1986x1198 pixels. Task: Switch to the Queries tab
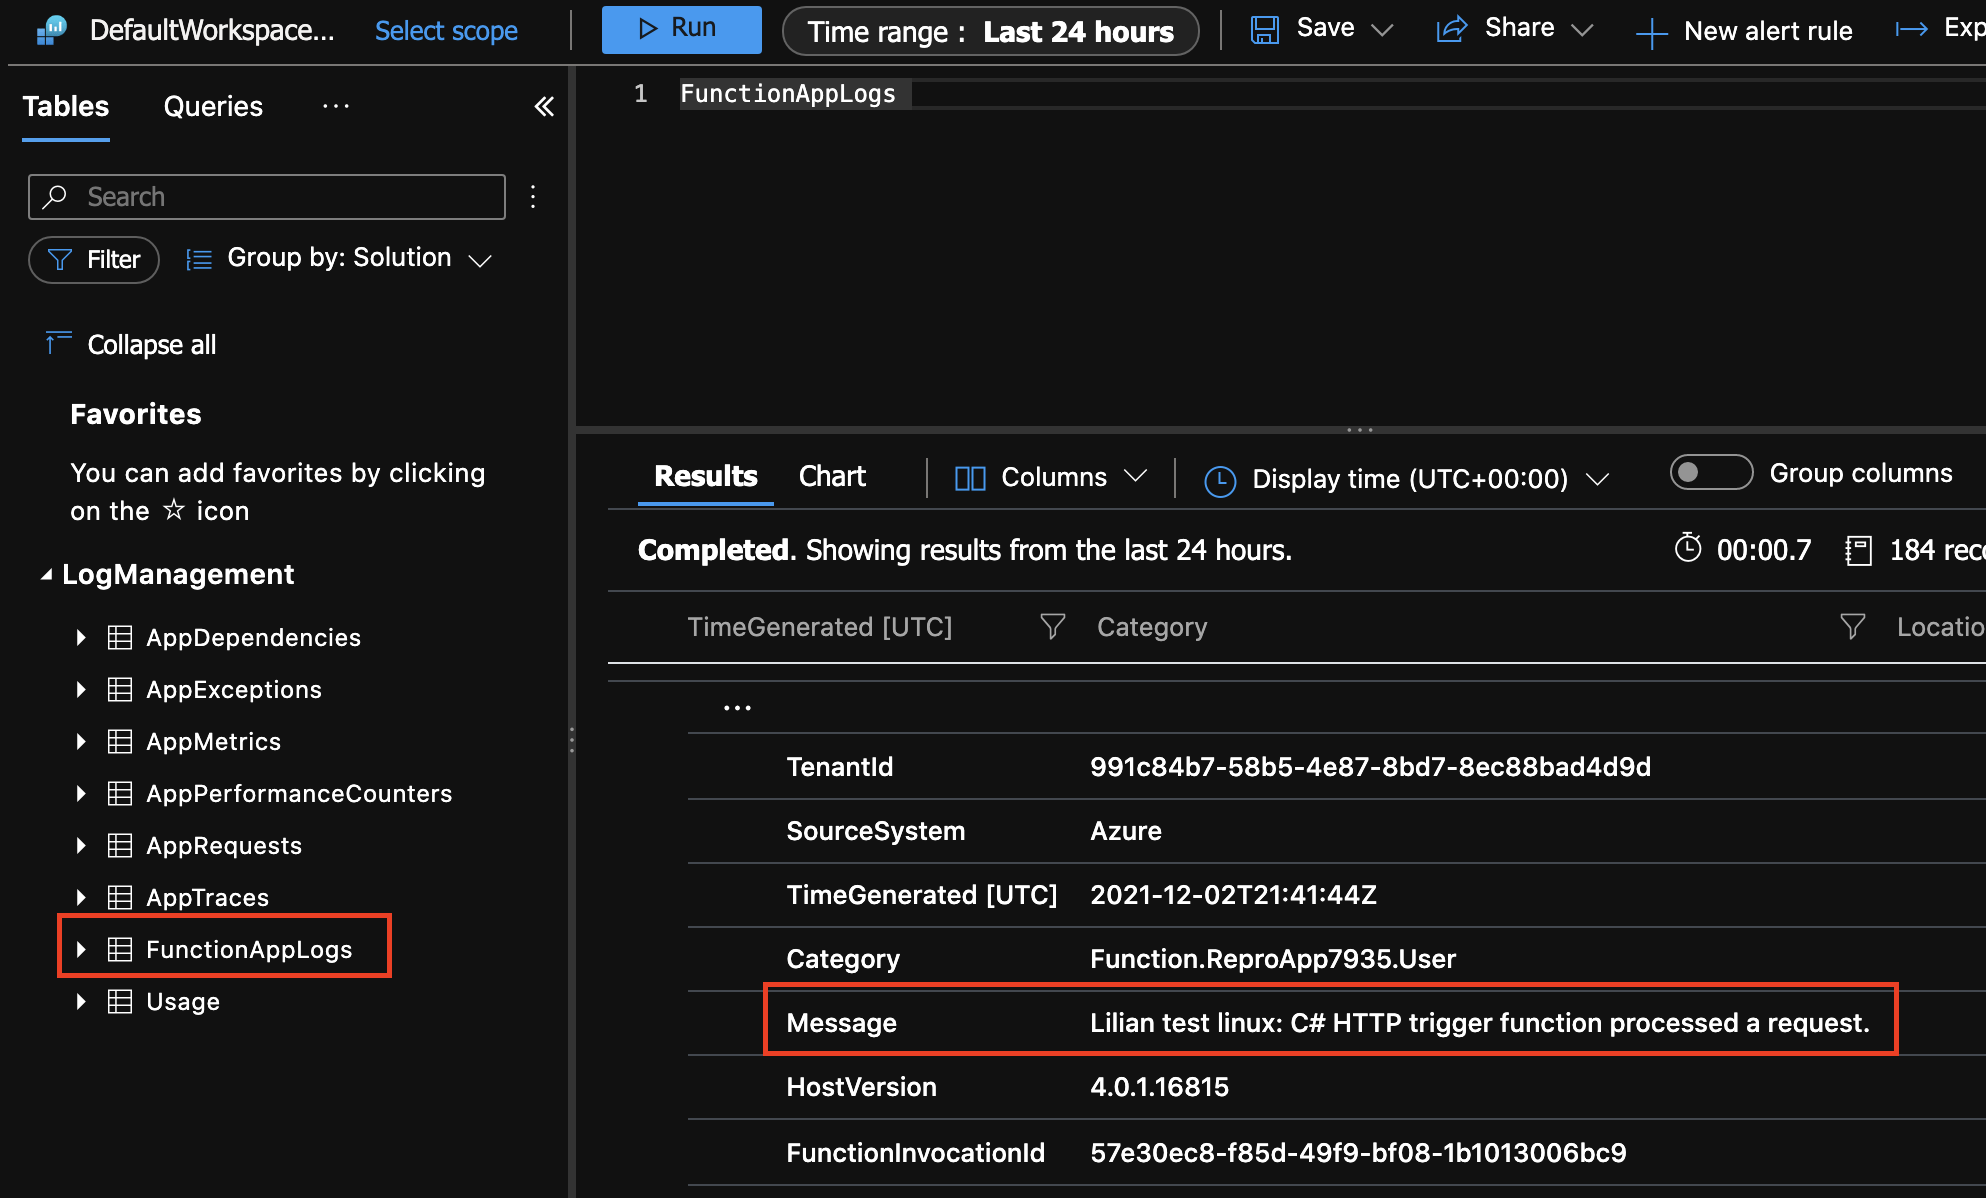[212, 107]
